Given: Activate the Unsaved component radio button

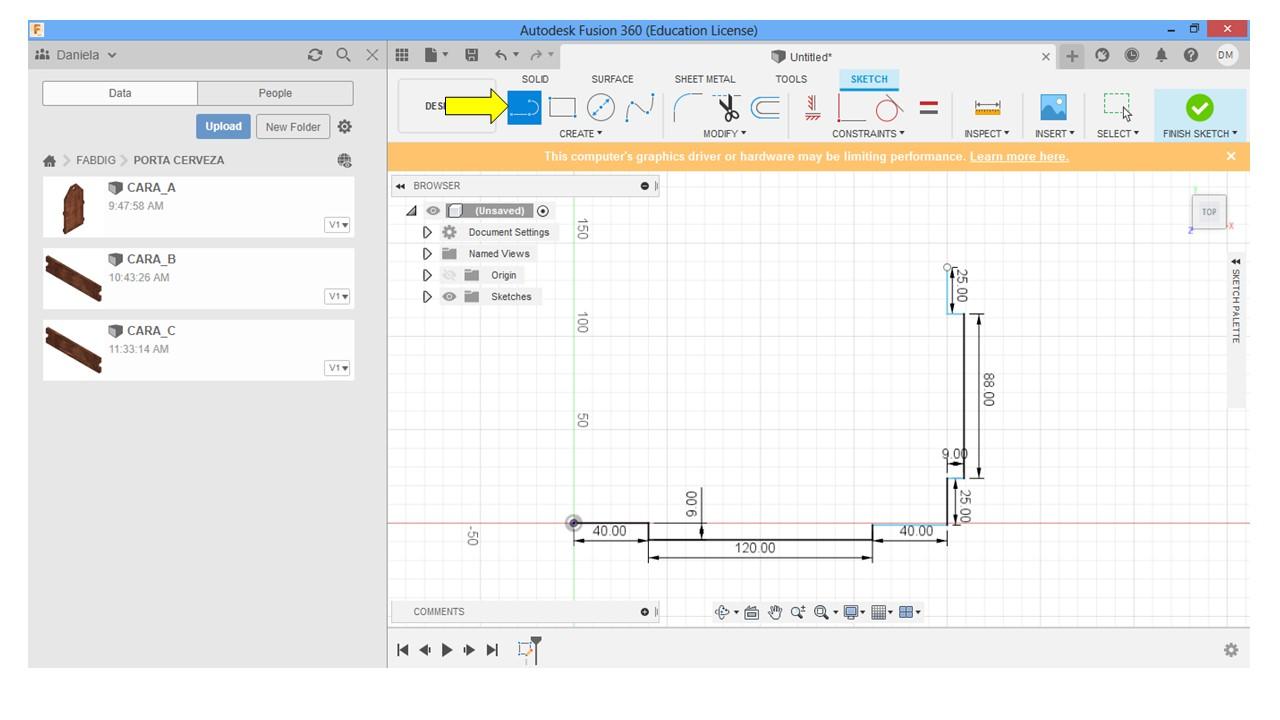Looking at the screenshot, I should click(543, 211).
